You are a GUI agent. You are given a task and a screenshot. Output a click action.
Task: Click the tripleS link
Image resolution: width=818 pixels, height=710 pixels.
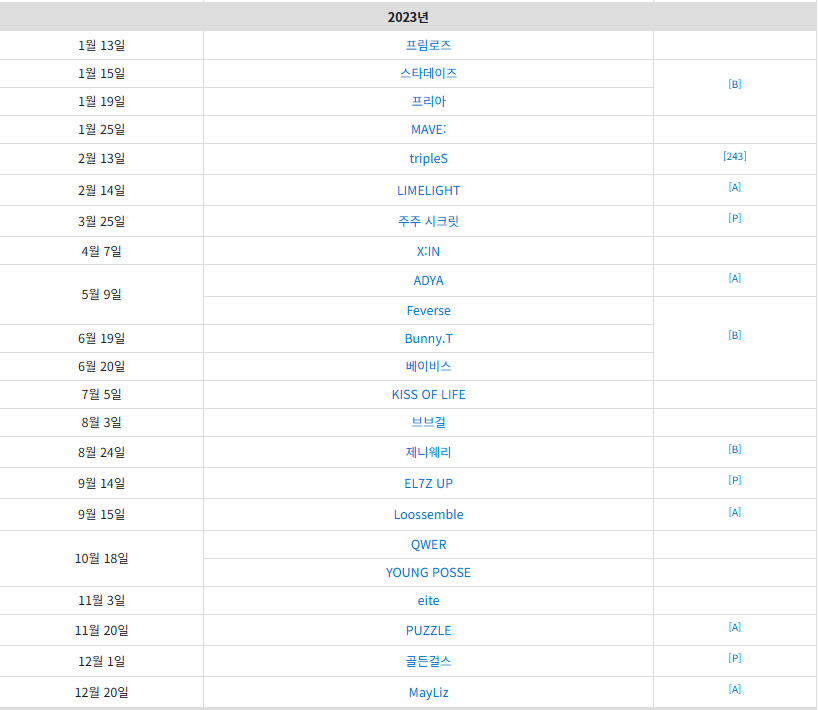[428, 159]
